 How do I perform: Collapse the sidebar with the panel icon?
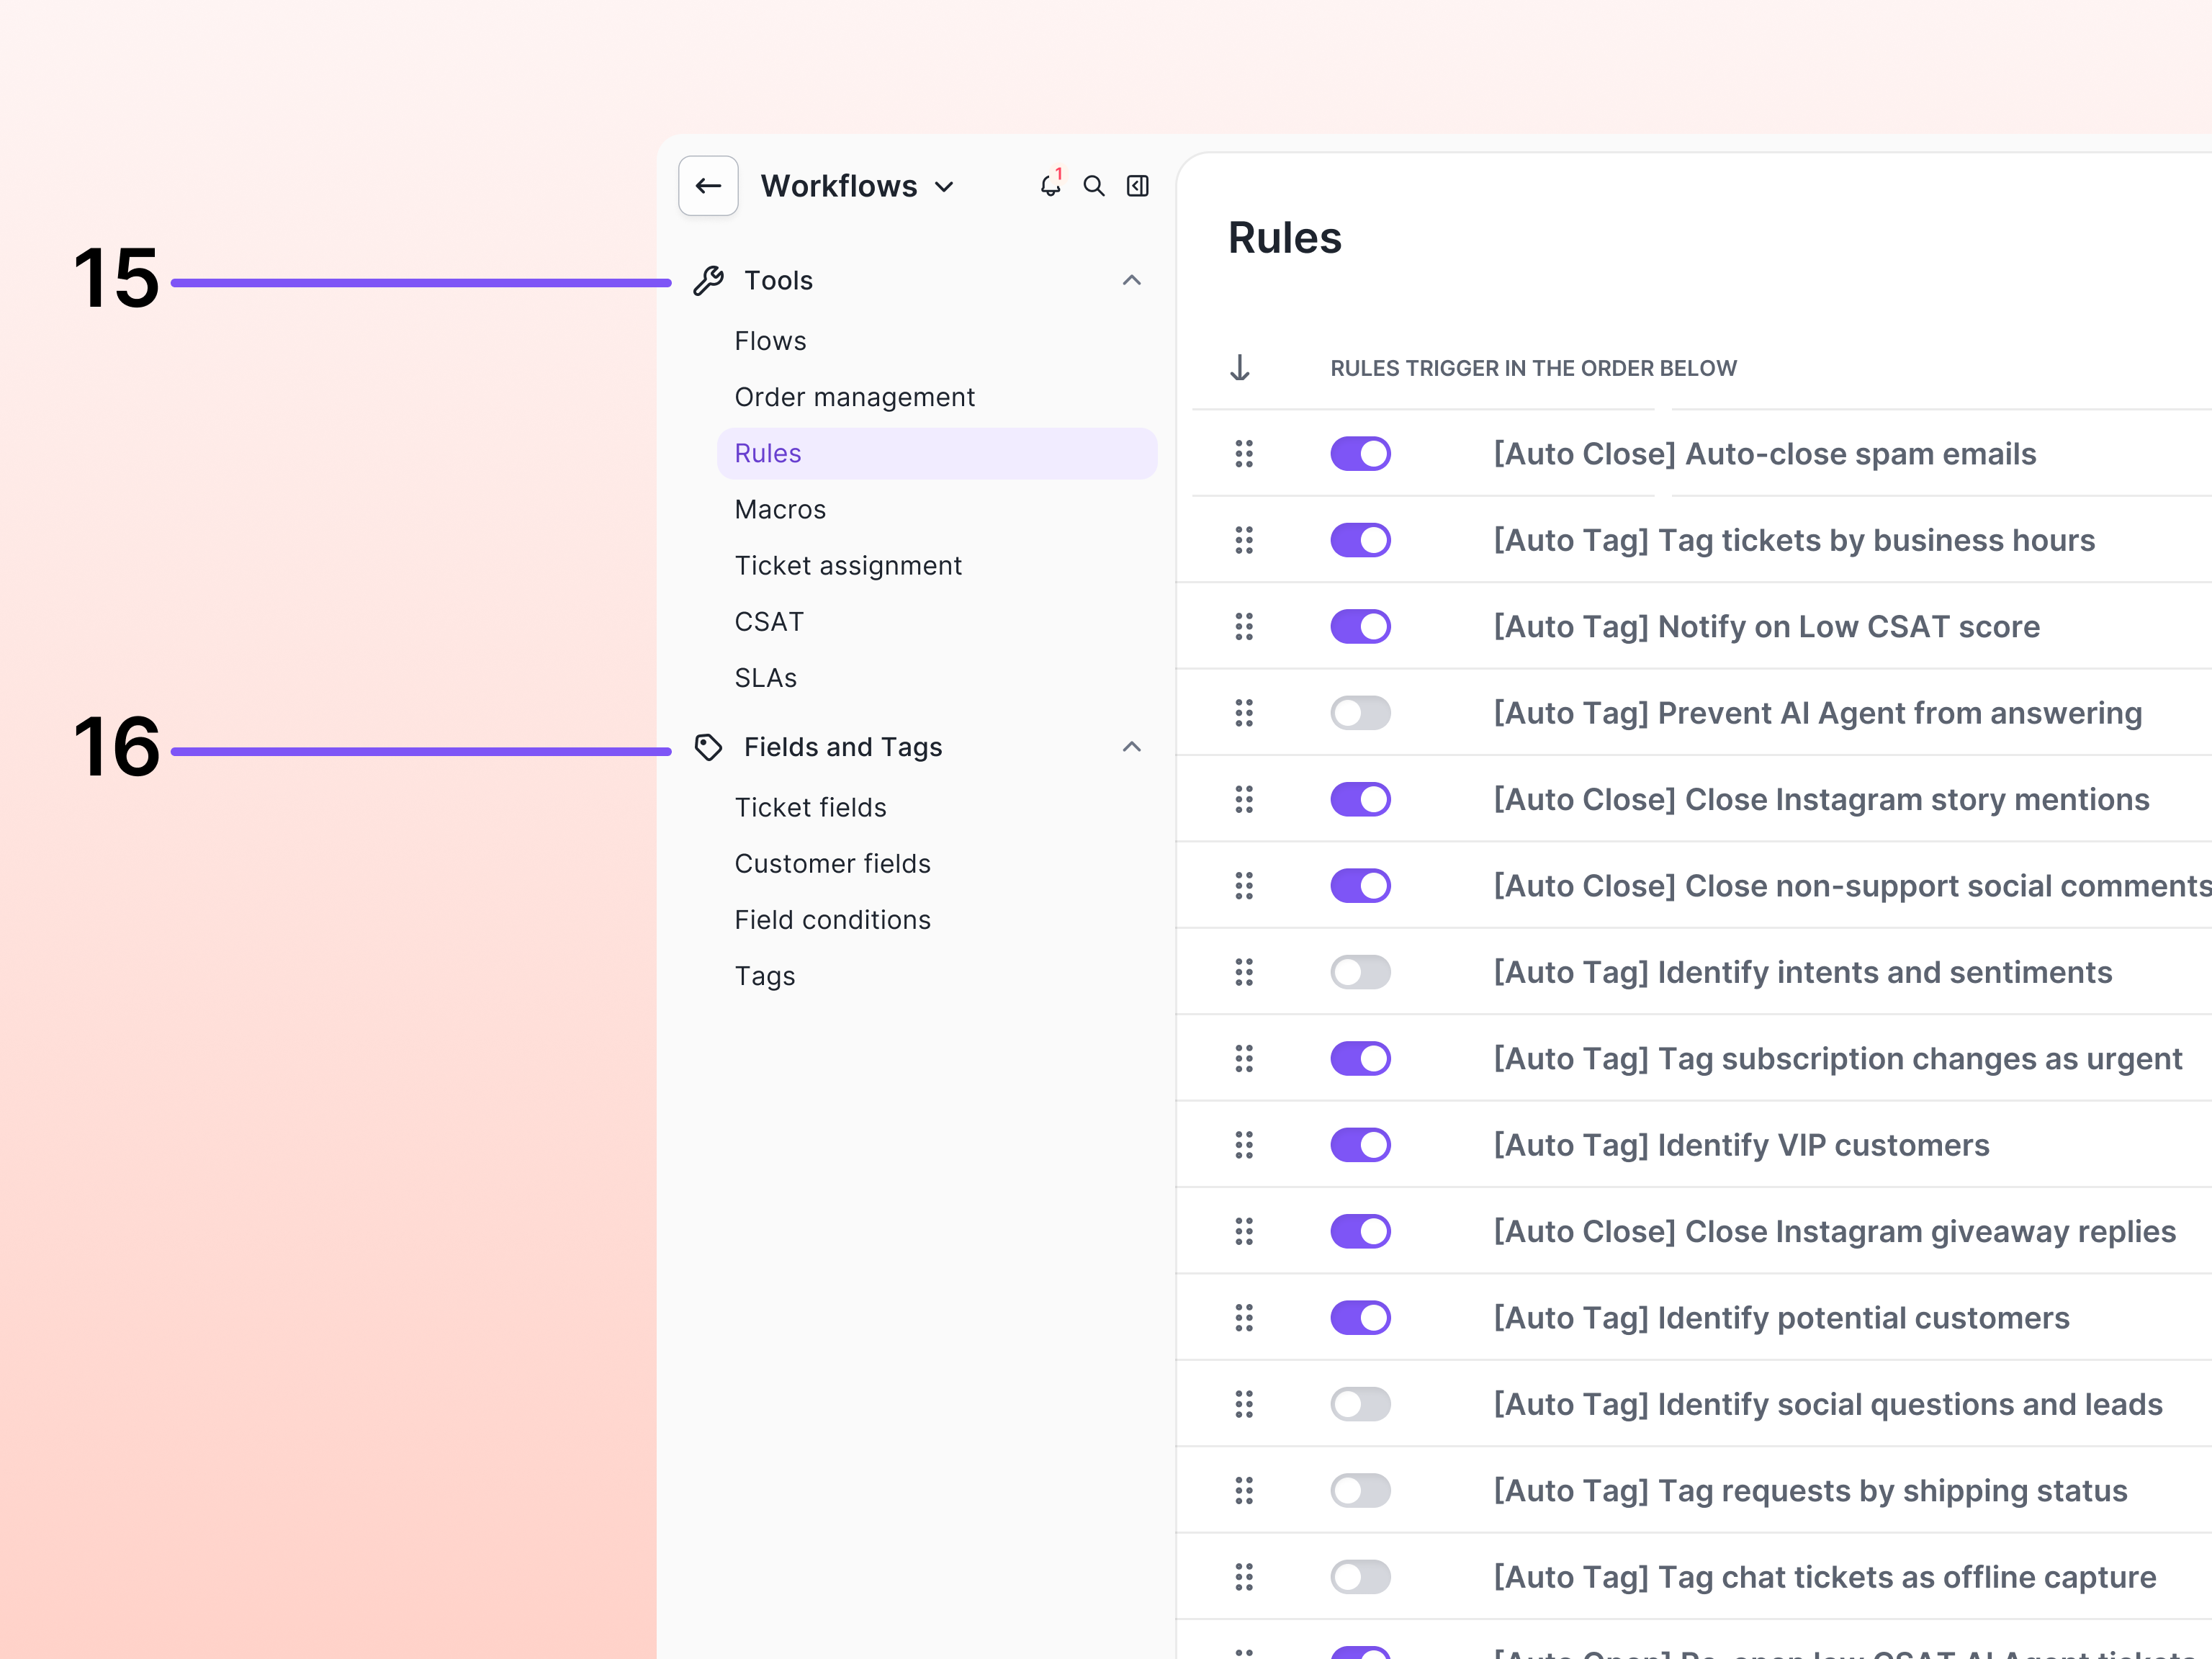[1137, 186]
